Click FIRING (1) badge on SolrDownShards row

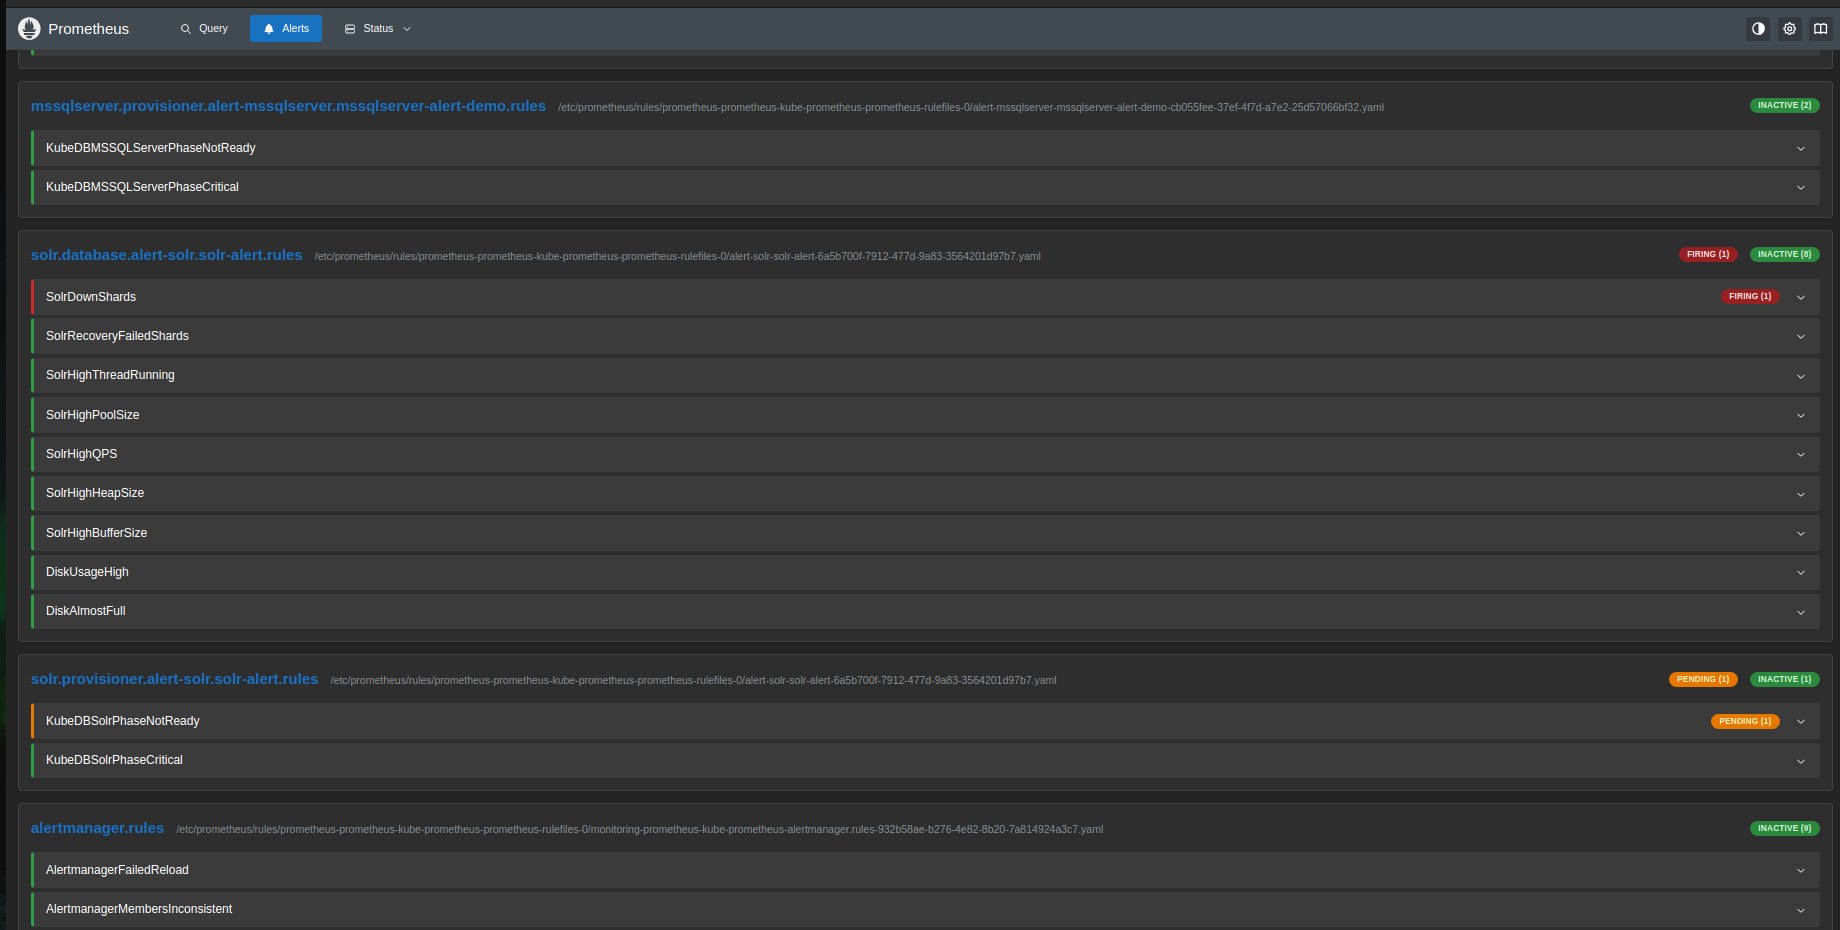1750,296
